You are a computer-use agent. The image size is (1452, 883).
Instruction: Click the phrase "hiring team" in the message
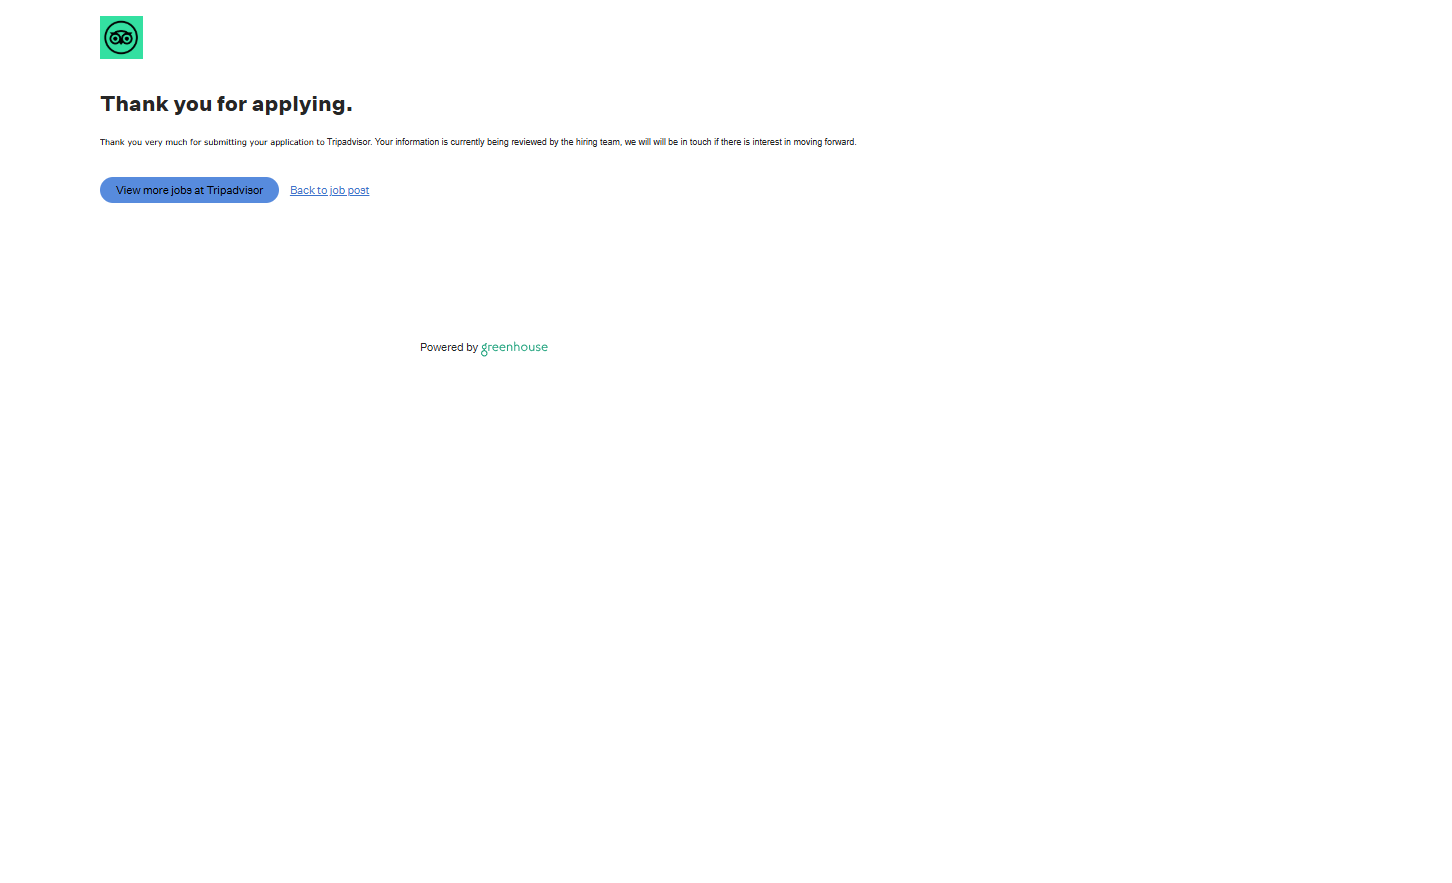click(597, 142)
